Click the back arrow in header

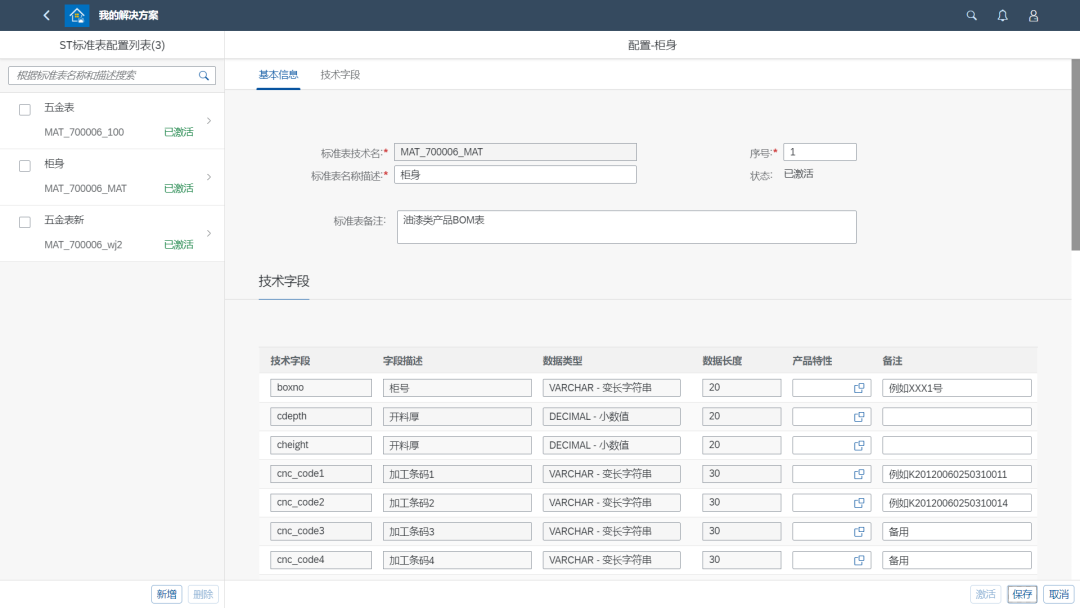(46, 15)
